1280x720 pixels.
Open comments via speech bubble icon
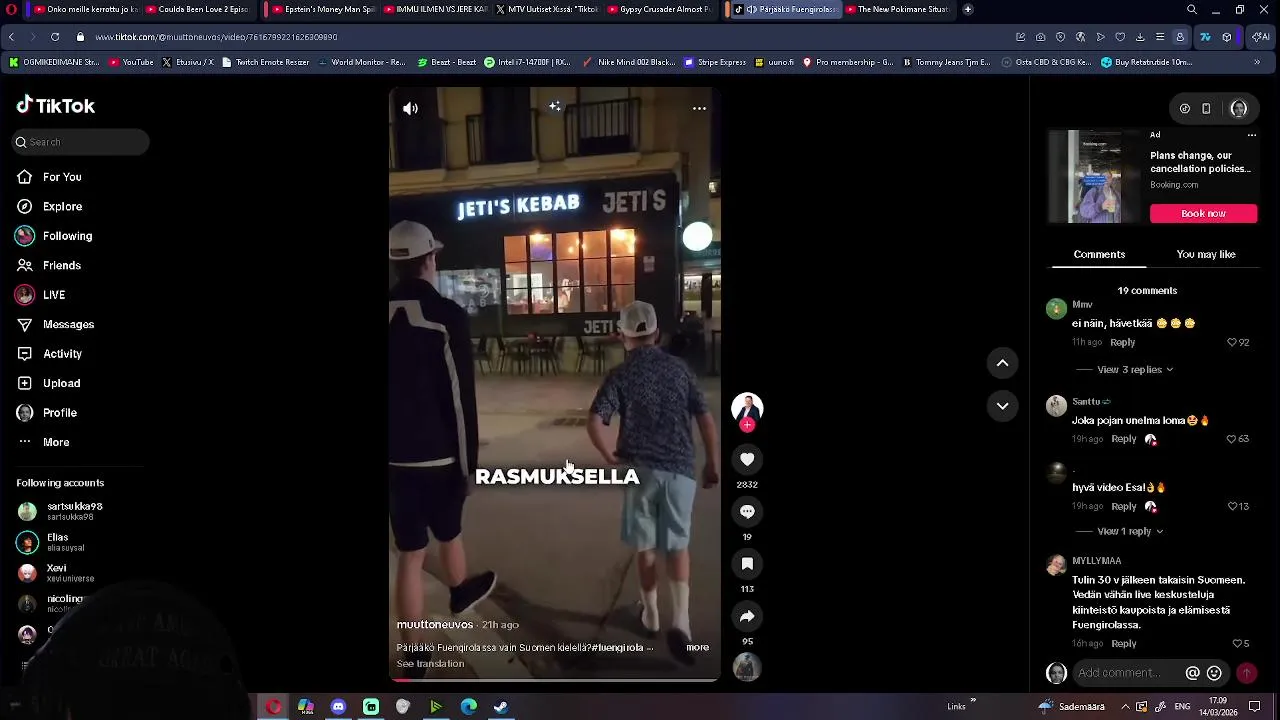click(747, 511)
